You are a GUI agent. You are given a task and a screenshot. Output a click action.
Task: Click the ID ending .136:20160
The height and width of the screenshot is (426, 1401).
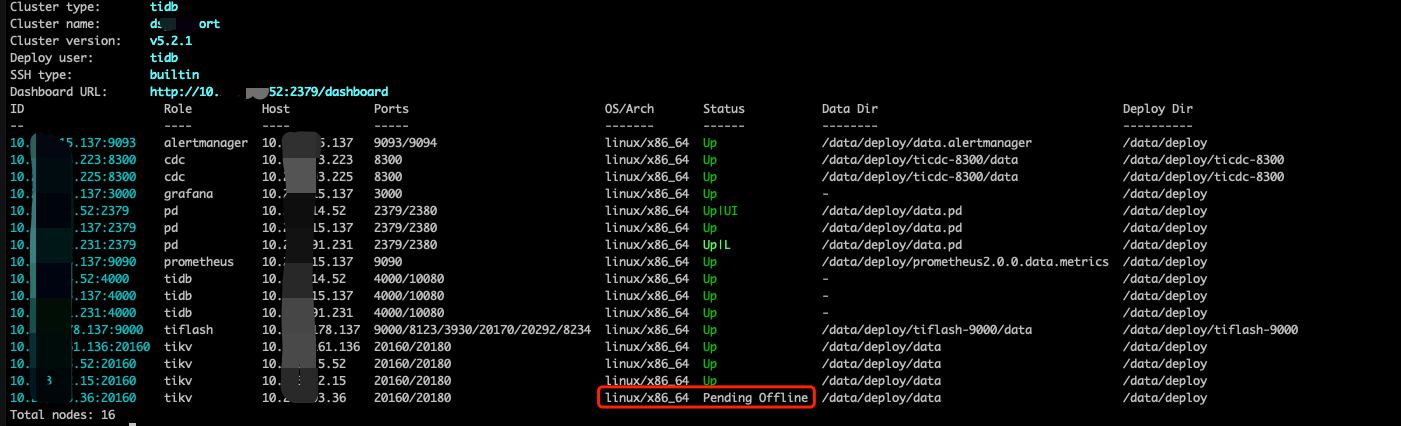[80, 346]
